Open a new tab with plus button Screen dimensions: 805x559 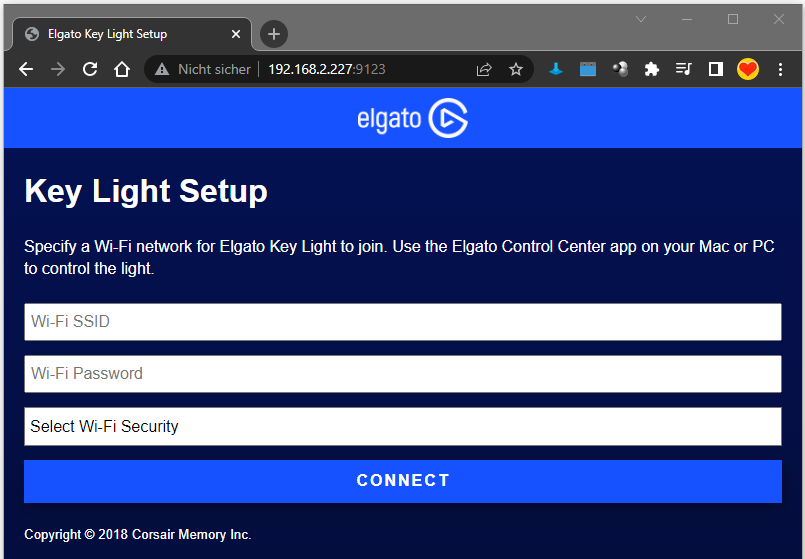[x=273, y=34]
